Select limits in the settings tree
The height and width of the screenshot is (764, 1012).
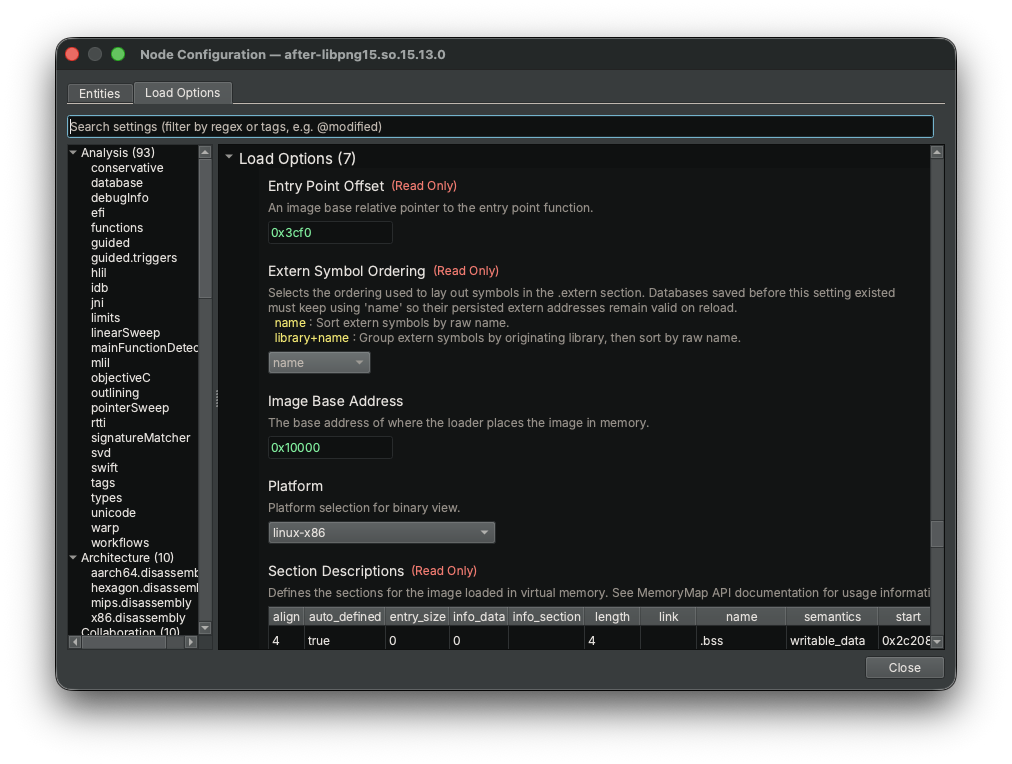(105, 317)
